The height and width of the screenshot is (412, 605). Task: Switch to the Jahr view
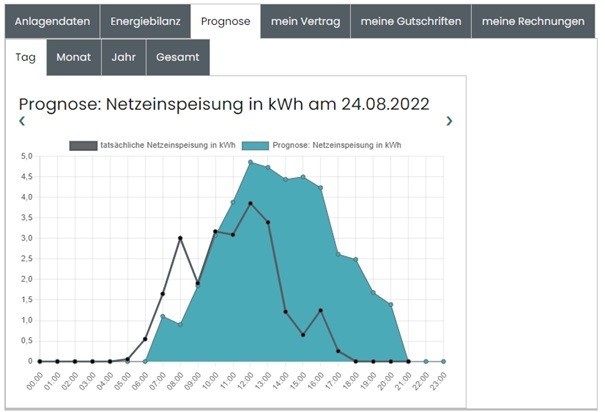(123, 57)
